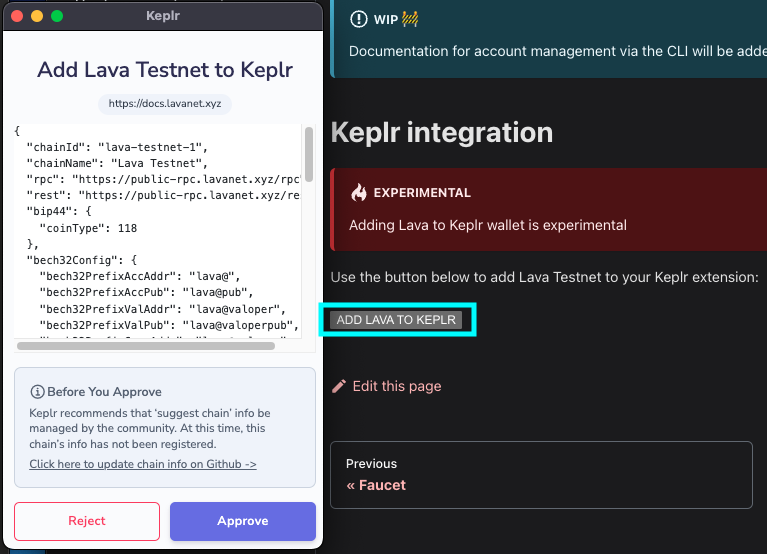
Task: Click the exclamation icon next to WIP
Action: tap(359, 20)
